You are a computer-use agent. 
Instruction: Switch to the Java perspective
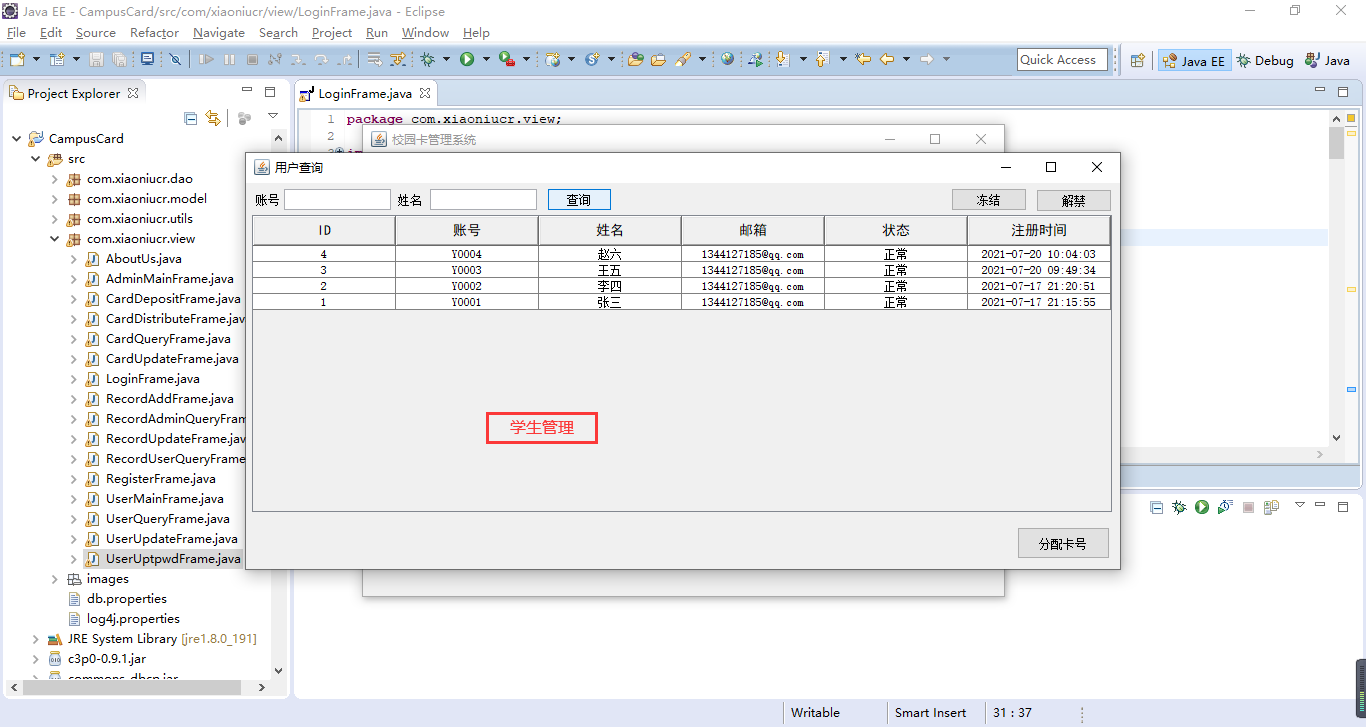tap(1328, 61)
